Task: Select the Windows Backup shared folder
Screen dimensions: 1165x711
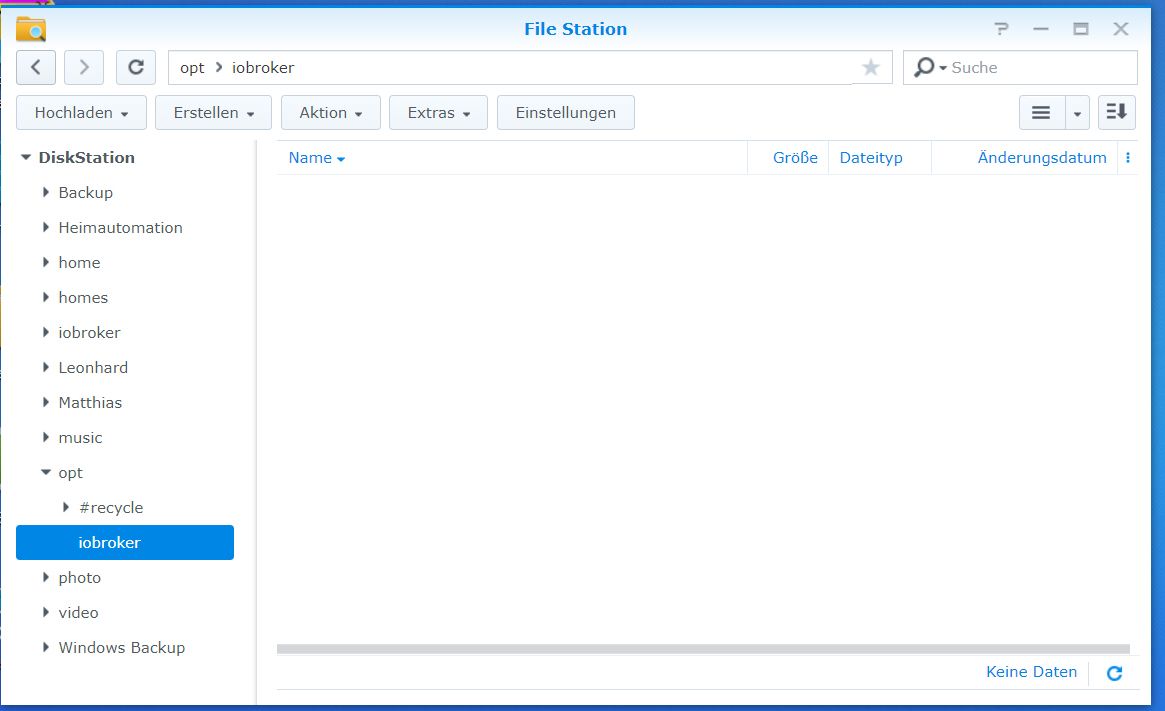Action: click(122, 647)
